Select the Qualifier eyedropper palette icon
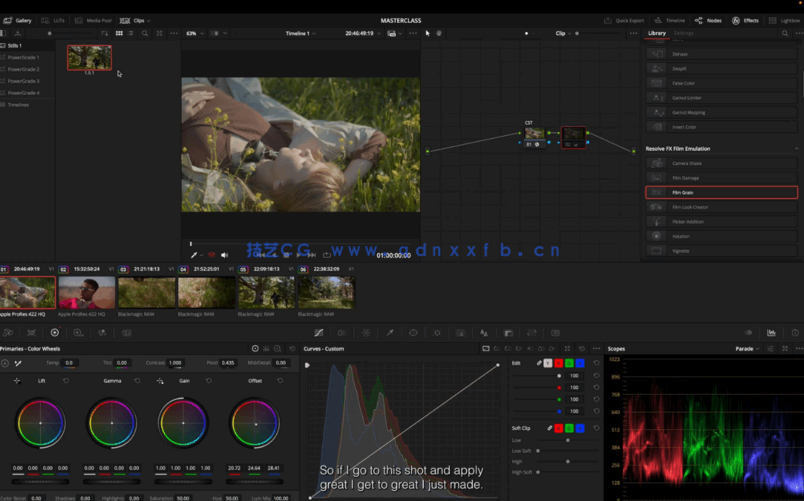Viewport: 804px width, 501px height. pyautogui.click(x=390, y=333)
